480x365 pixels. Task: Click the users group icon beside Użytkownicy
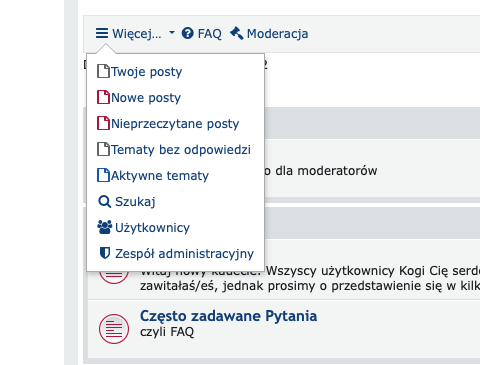(105, 227)
